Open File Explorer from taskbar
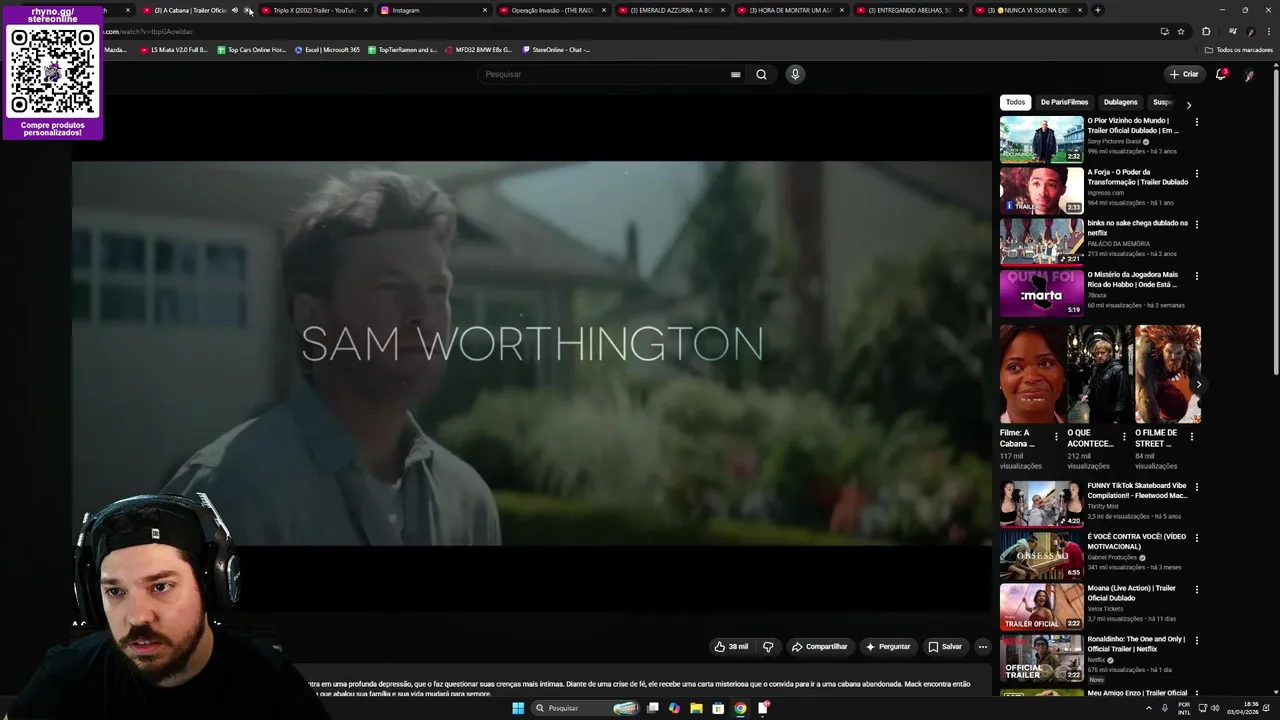Image resolution: width=1280 pixels, height=720 pixels. pyautogui.click(x=696, y=708)
